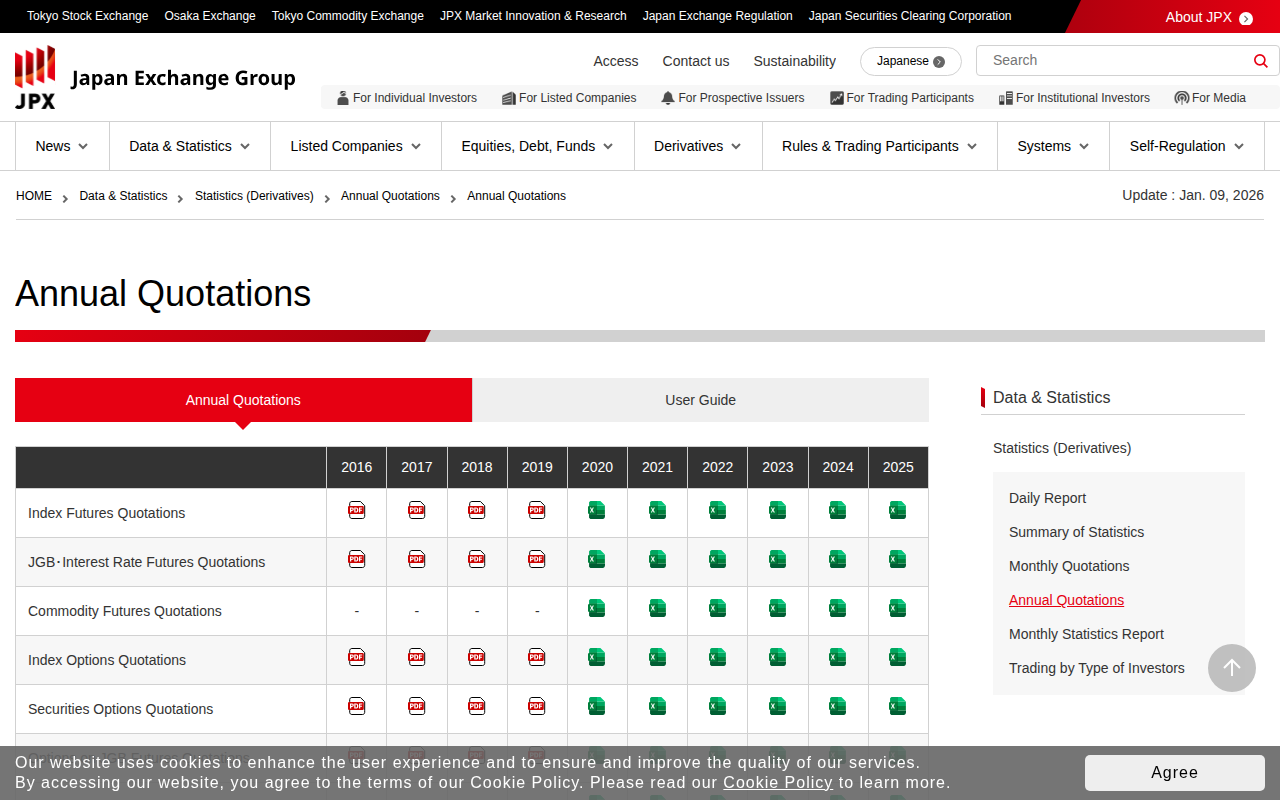Screen dimensions: 1280x800
Task: Switch site language to Japanese
Action: click(x=910, y=61)
